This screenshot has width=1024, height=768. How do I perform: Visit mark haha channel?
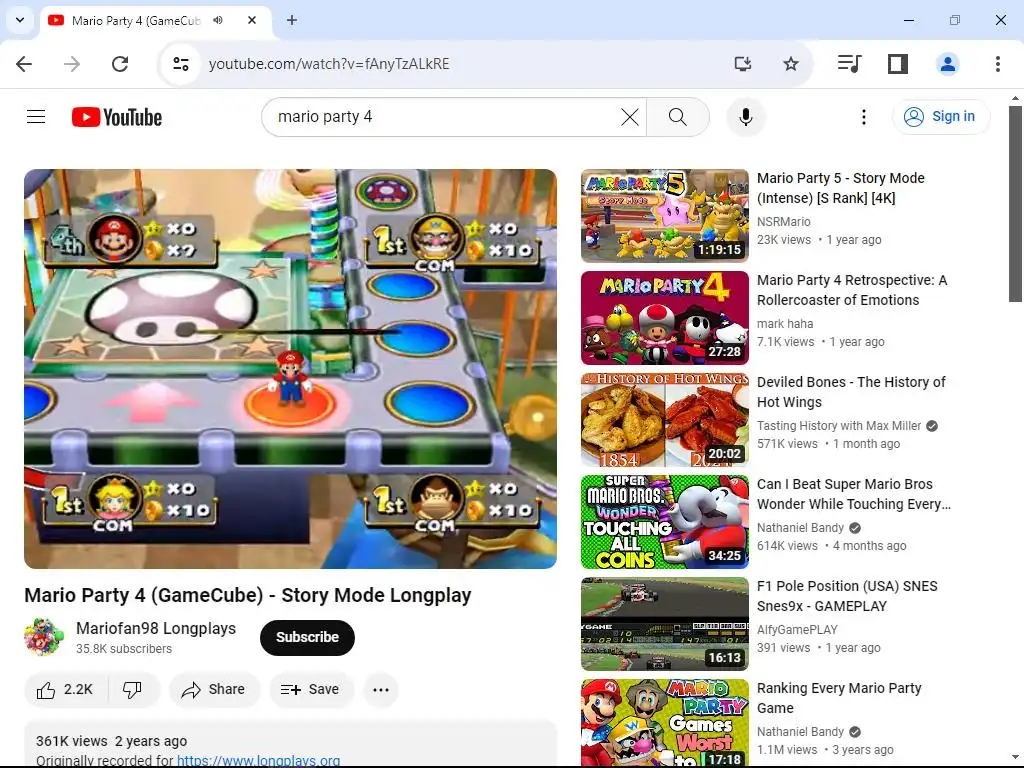pyautogui.click(x=785, y=323)
